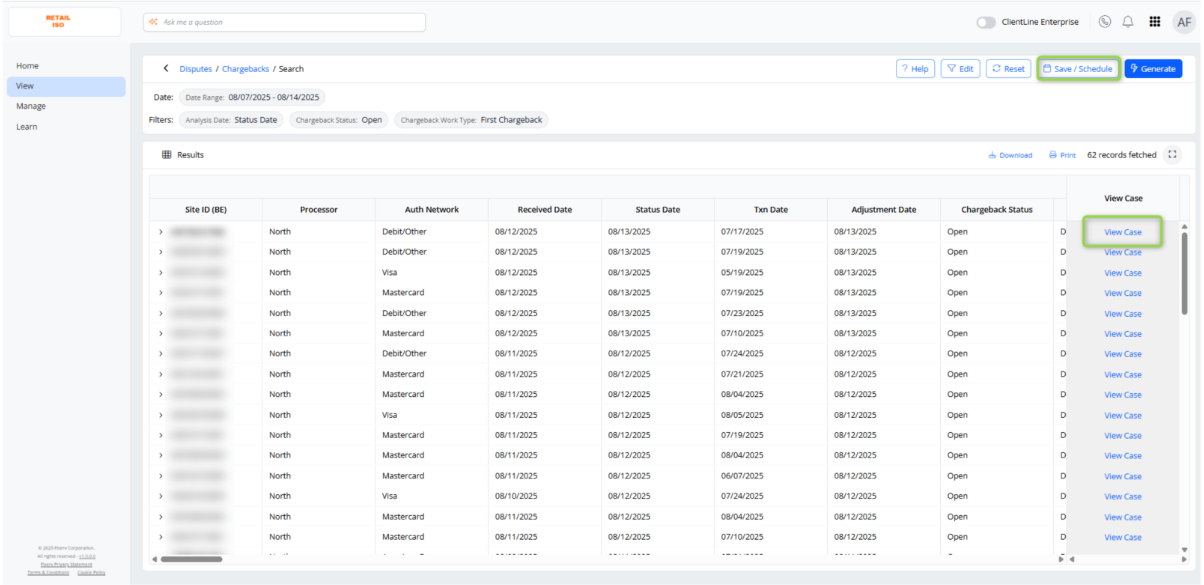The image size is (1204, 585).
Task: Click the vertical scrollbar down arrow
Action: pos(1186,548)
